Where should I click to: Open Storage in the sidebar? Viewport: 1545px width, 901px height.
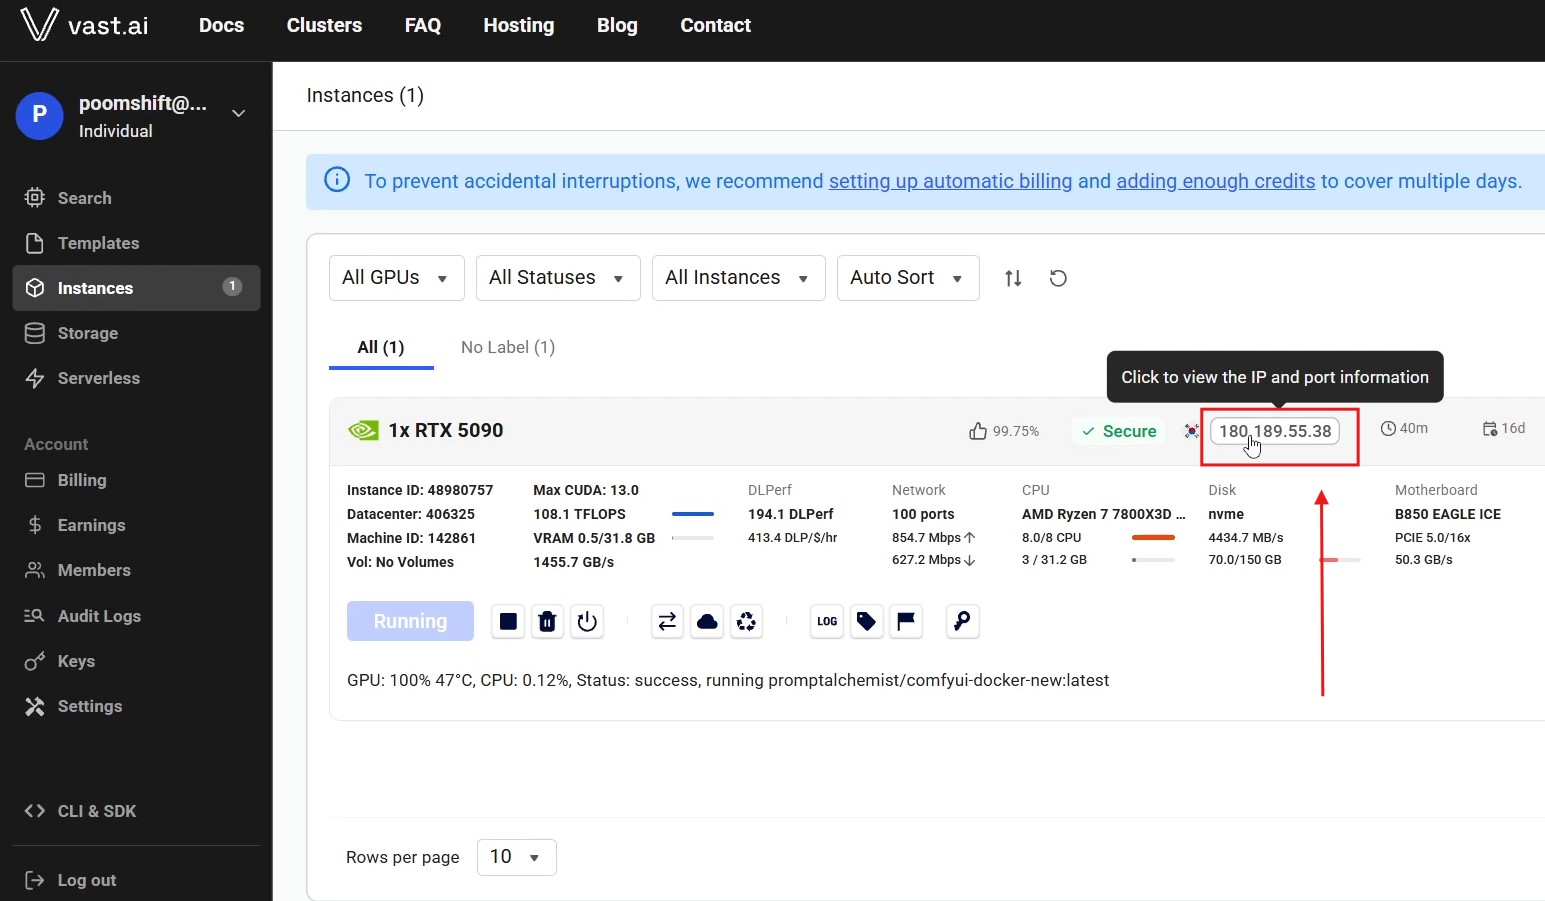click(136, 333)
